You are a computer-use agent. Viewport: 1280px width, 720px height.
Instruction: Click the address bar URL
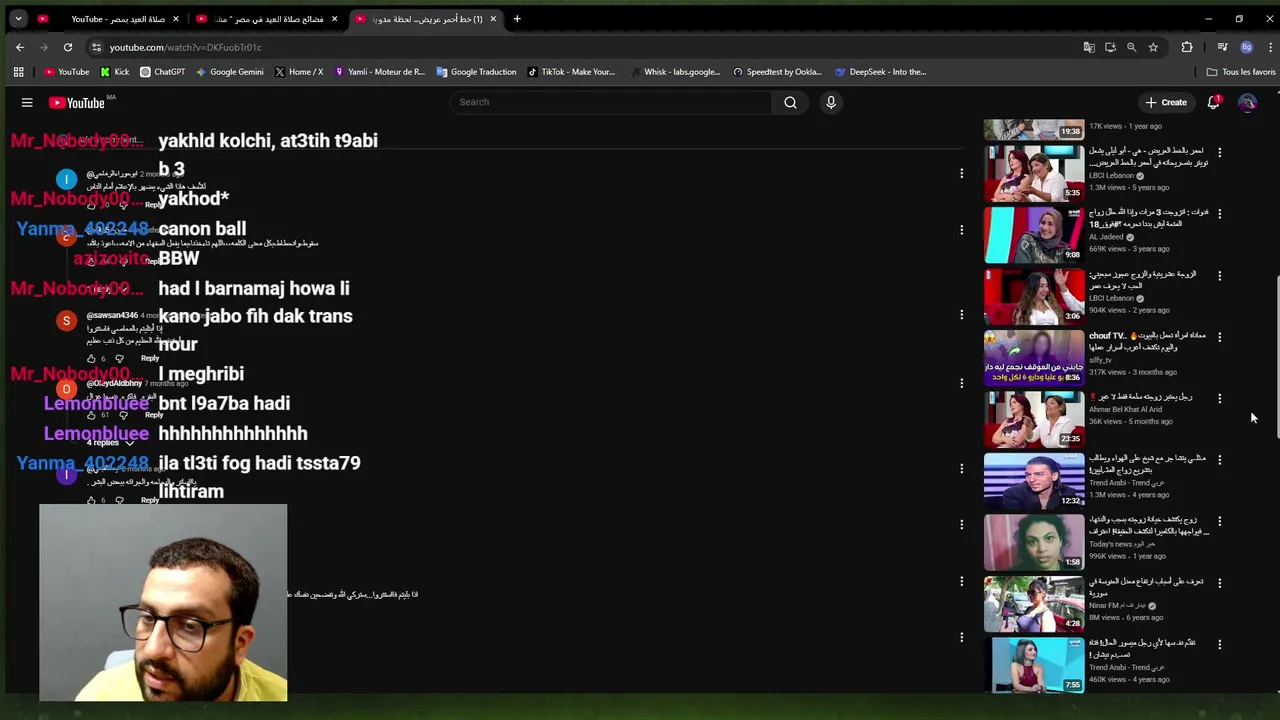[x=185, y=47]
